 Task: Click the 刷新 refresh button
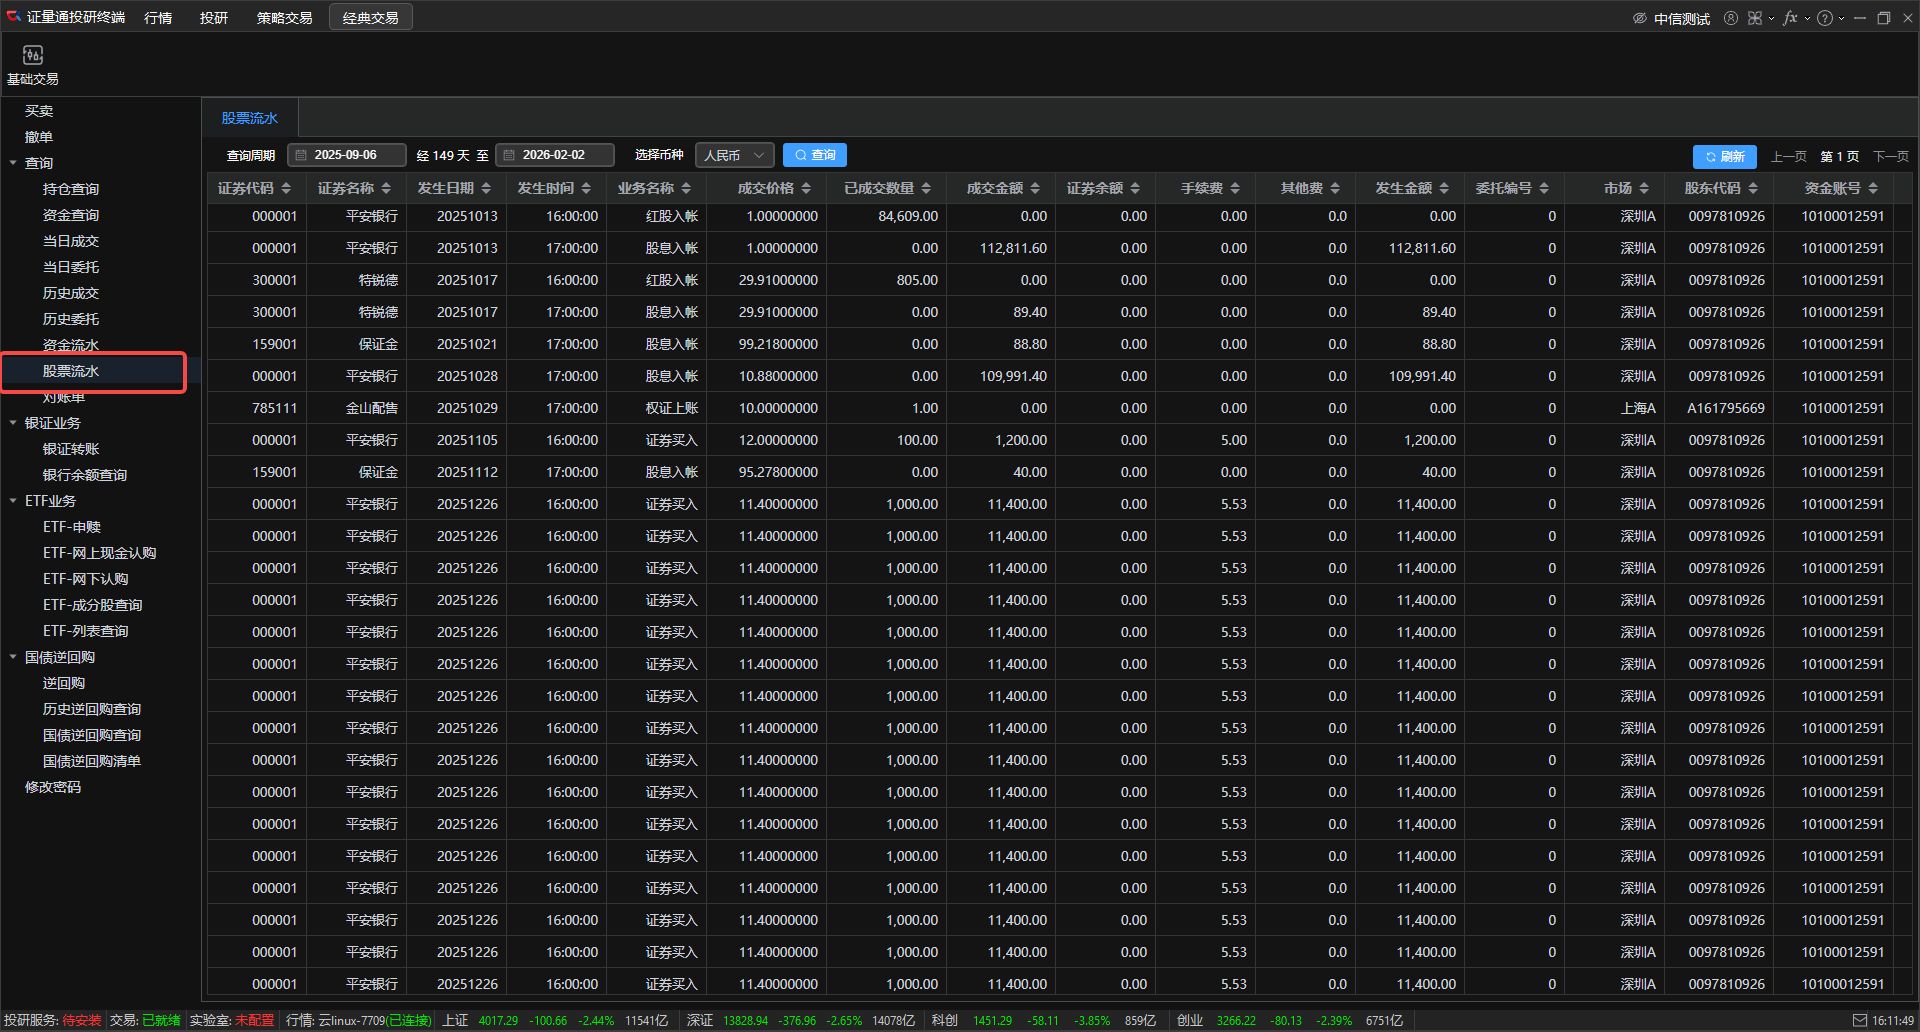(x=1724, y=156)
